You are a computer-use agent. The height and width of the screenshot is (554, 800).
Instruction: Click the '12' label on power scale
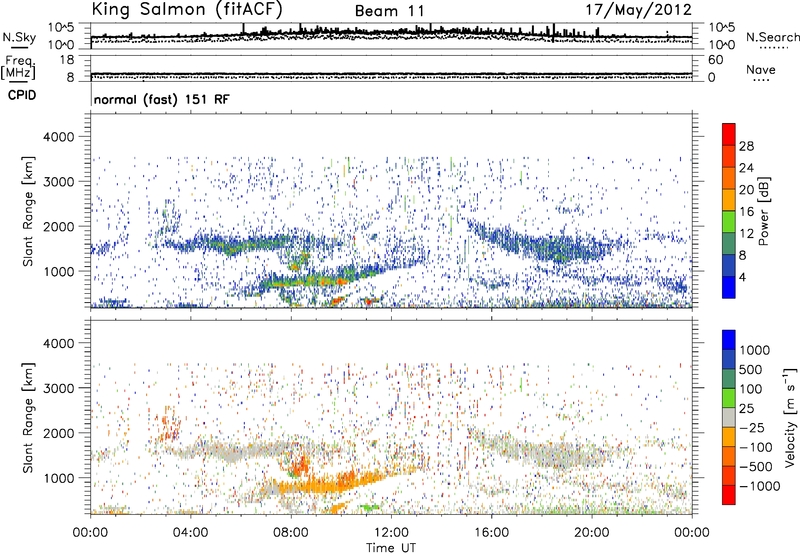[x=746, y=234]
